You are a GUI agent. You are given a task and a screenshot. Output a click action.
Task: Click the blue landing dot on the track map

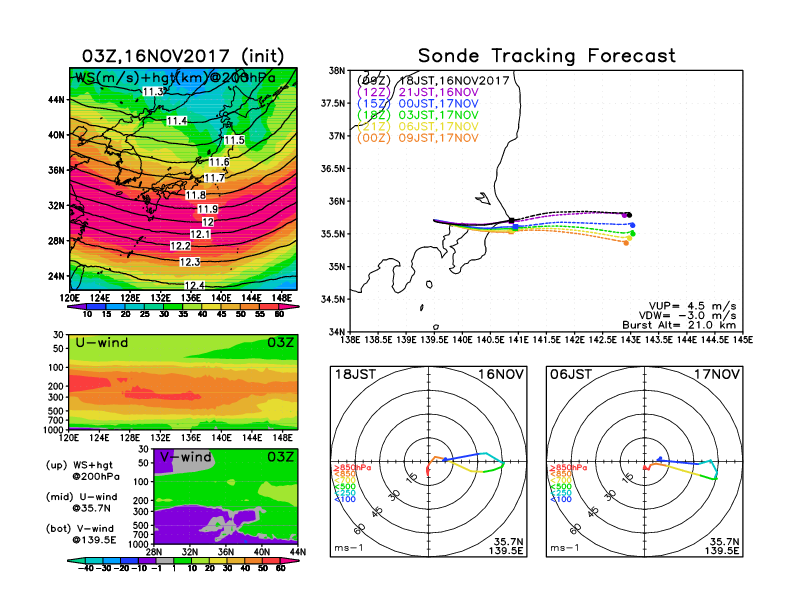[x=632, y=225]
